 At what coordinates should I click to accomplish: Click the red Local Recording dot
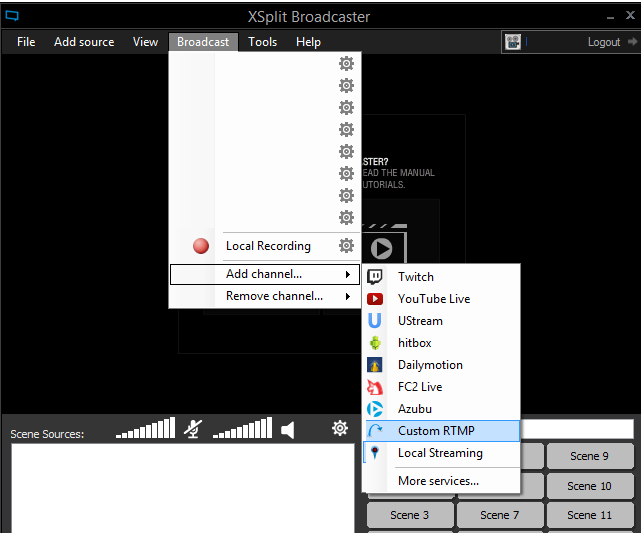[x=201, y=246]
